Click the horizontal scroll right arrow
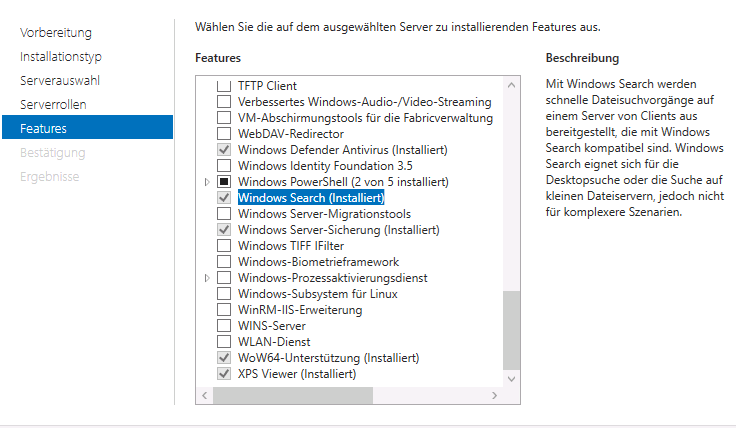 (x=494, y=396)
